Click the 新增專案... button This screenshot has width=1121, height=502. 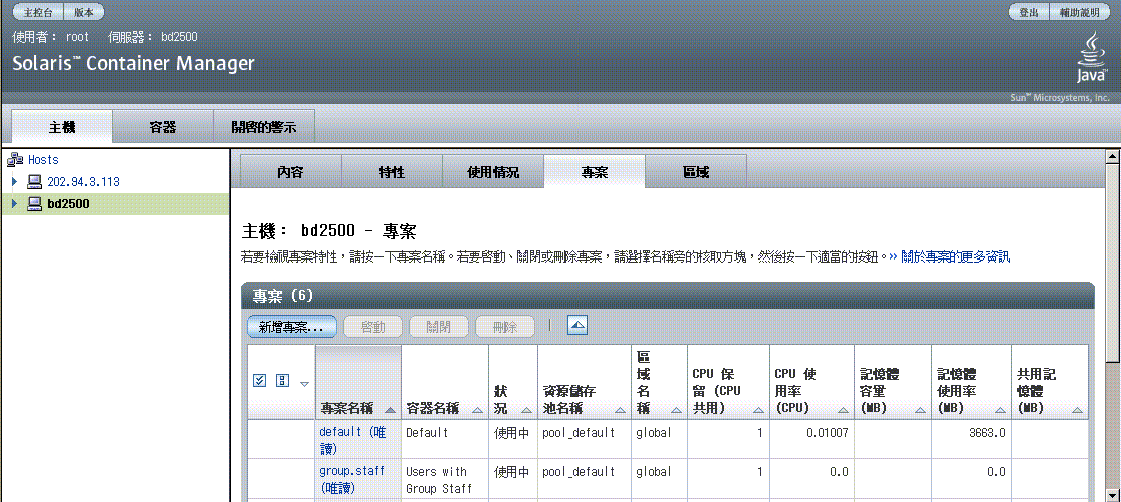(292, 327)
